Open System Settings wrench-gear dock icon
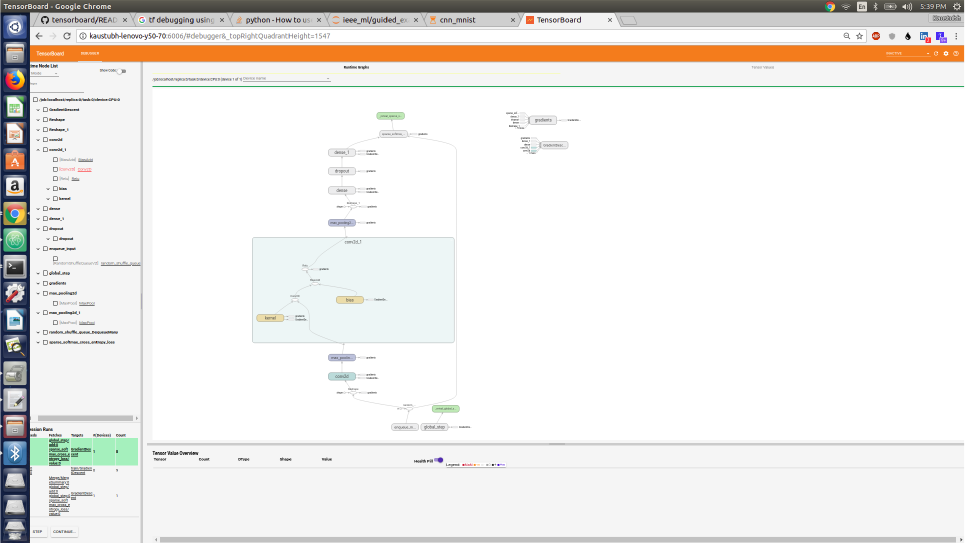Image resolution: width=965 pixels, height=543 pixels. click(15, 294)
